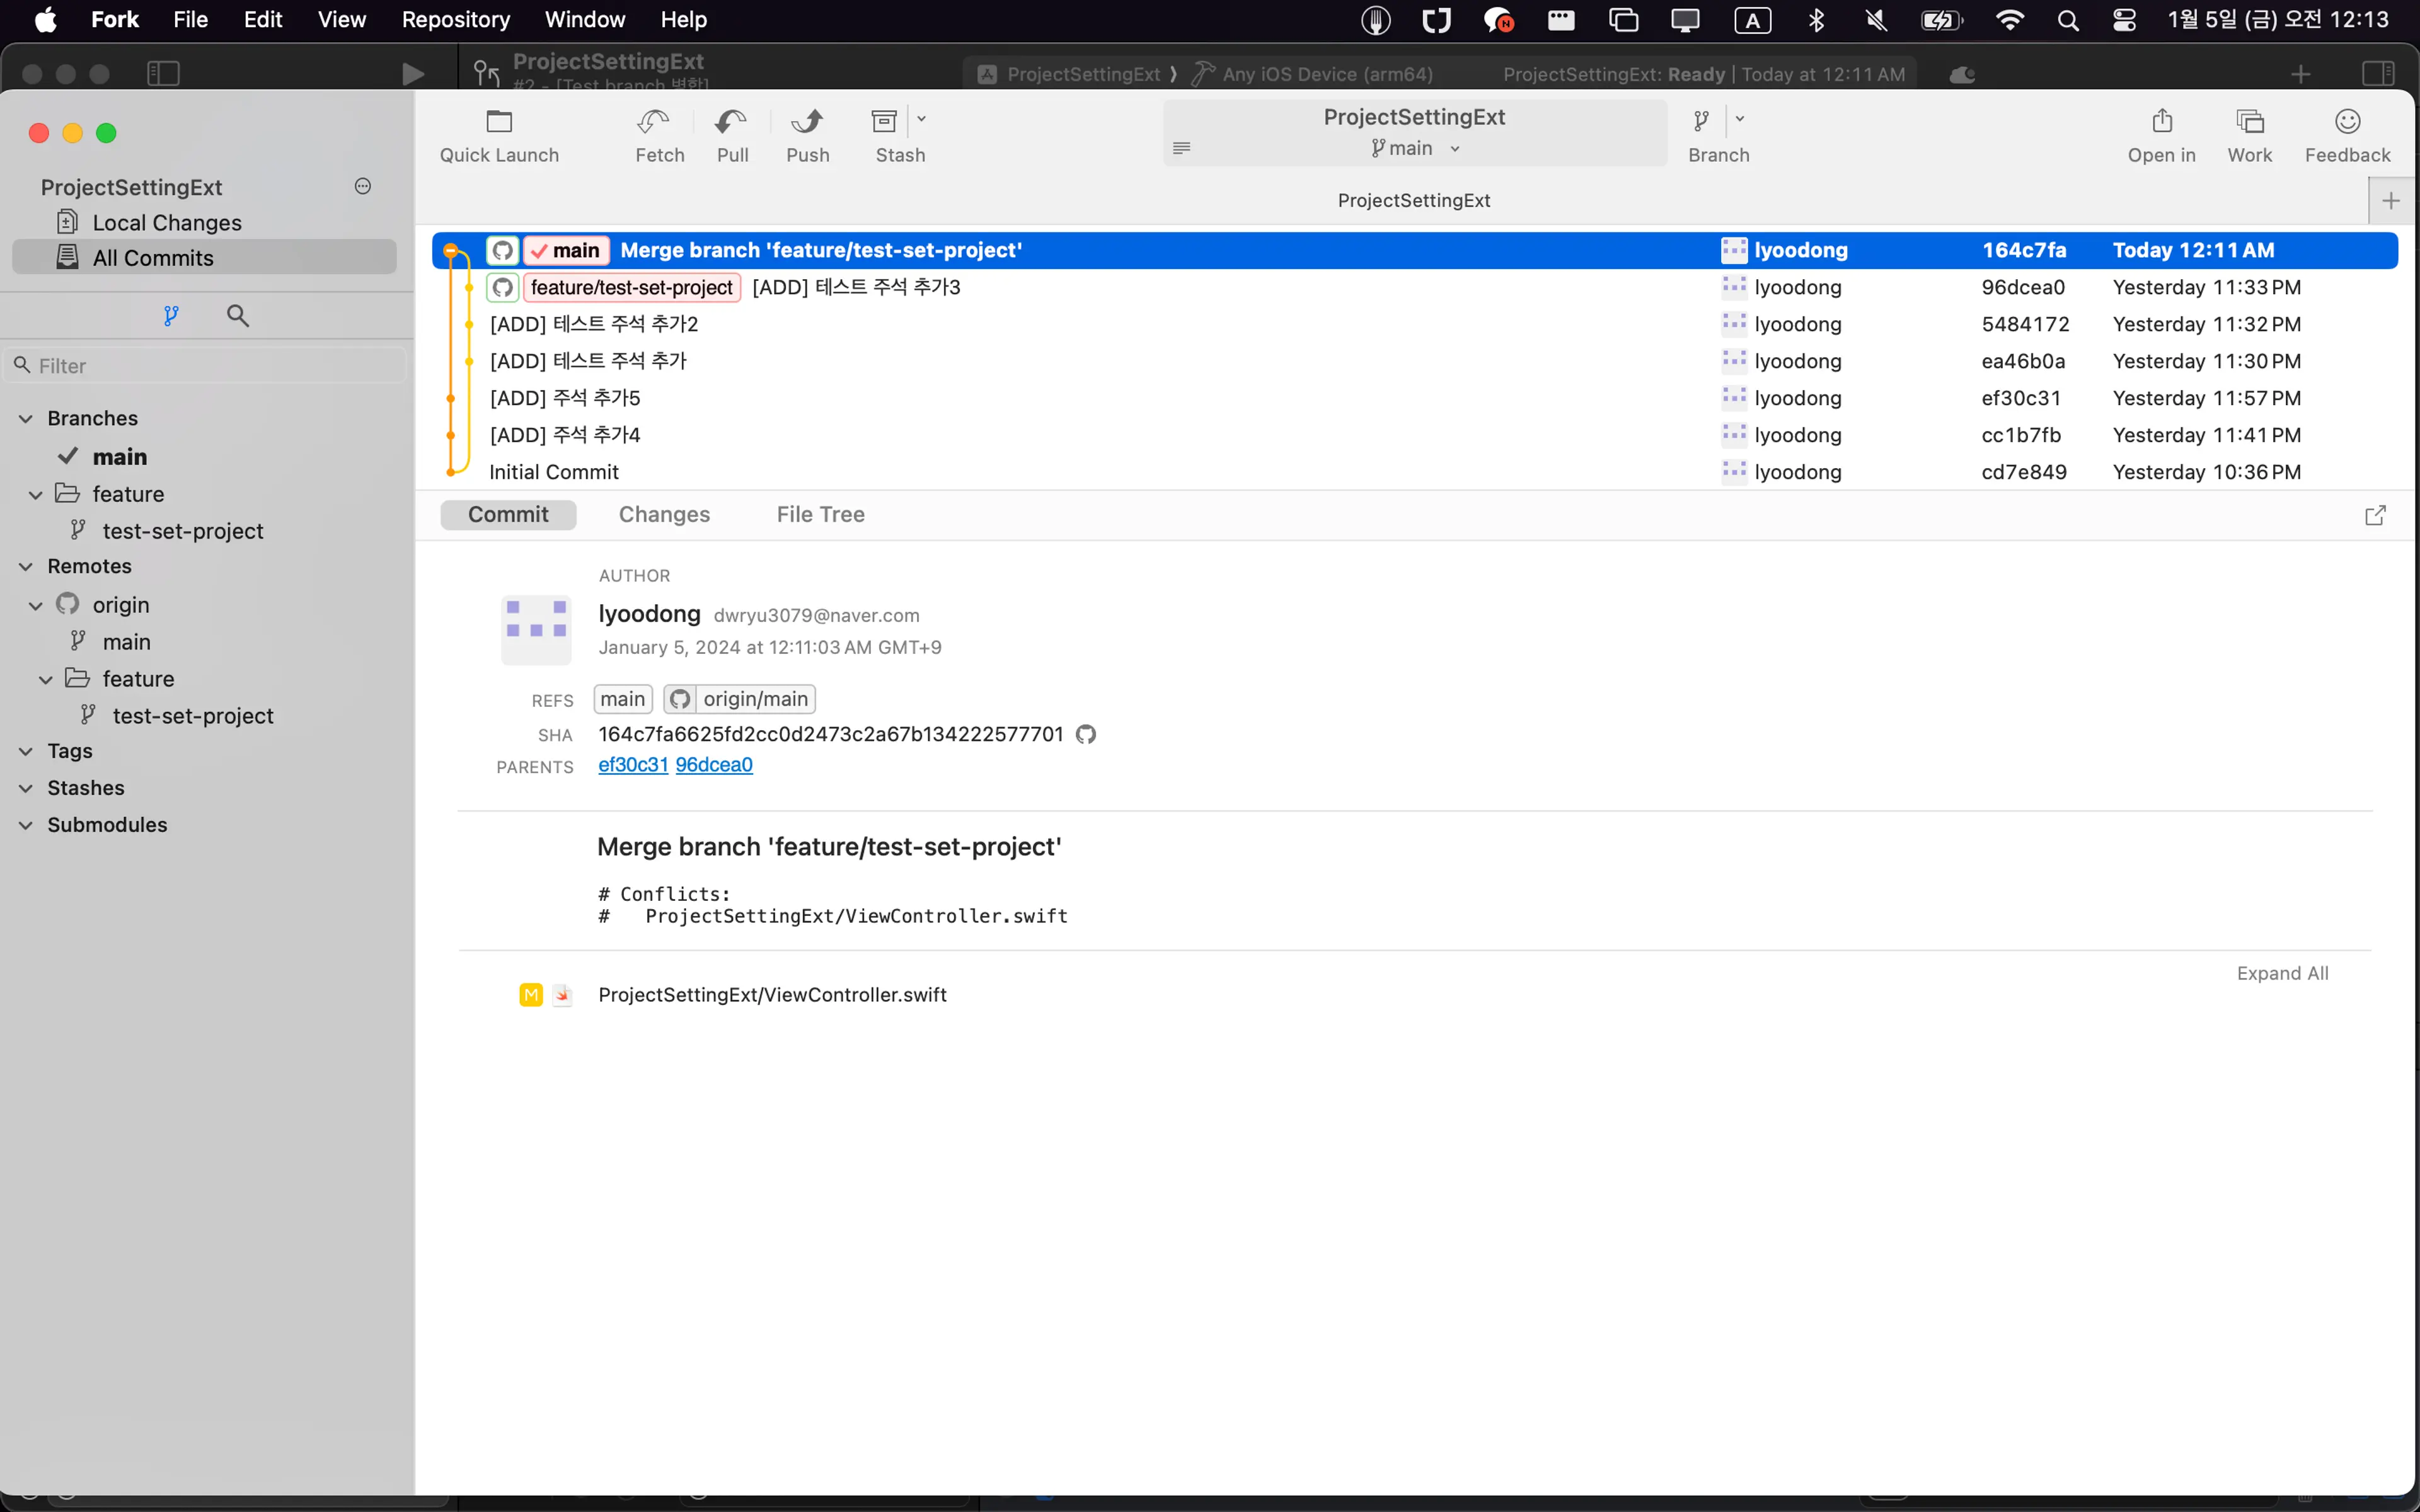
Task: Select commit '[ADD] 주석 추가5'
Action: (x=1415, y=398)
